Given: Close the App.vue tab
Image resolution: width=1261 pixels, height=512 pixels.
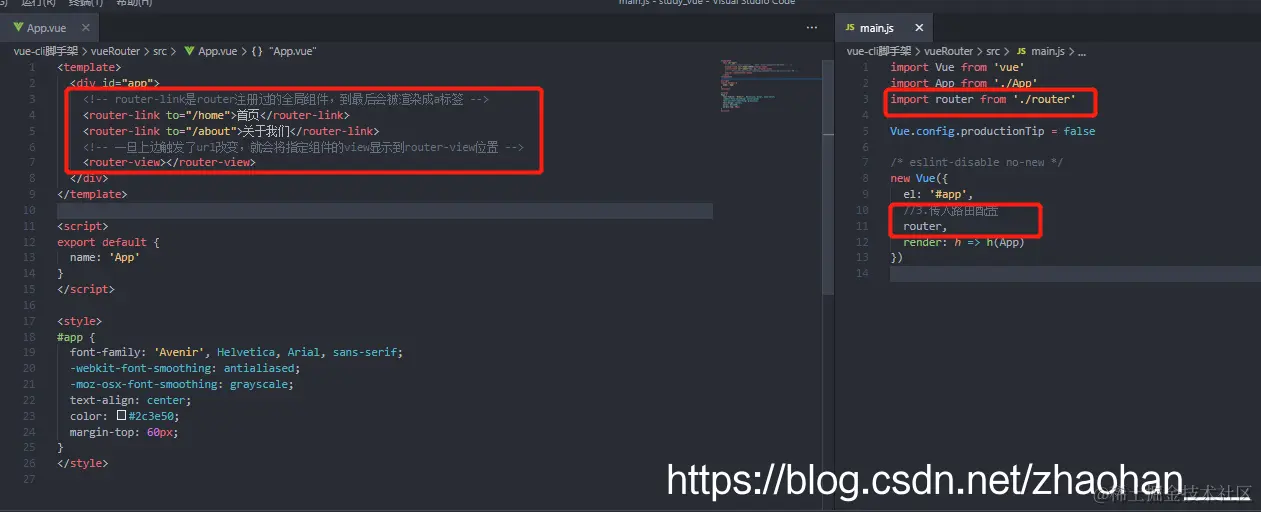Looking at the screenshot, I should pyautogui.click(x=85, y=28).
